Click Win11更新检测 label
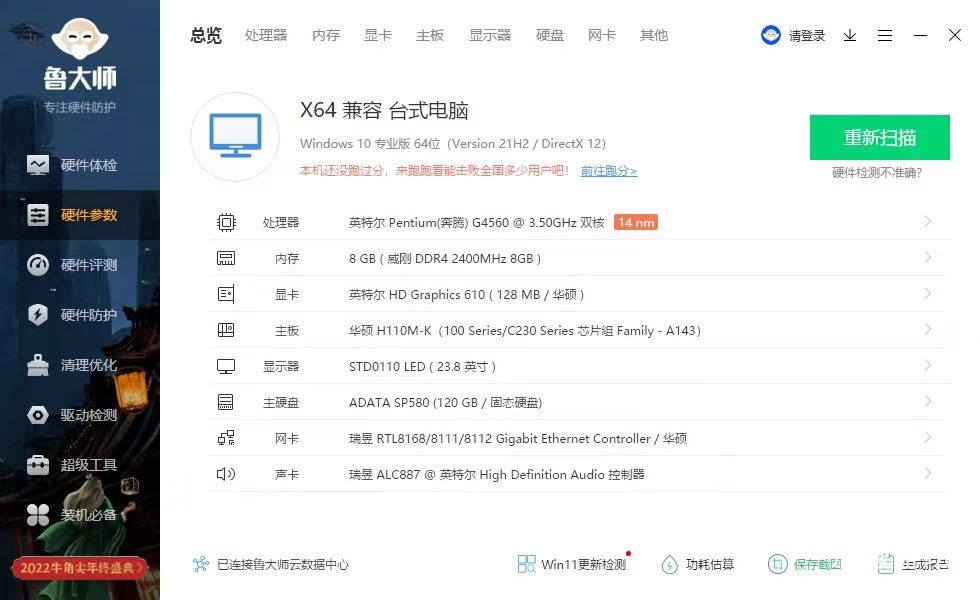The height and width of the screenshot is (600, 980). pyautogui.click(x=584, y=564)
